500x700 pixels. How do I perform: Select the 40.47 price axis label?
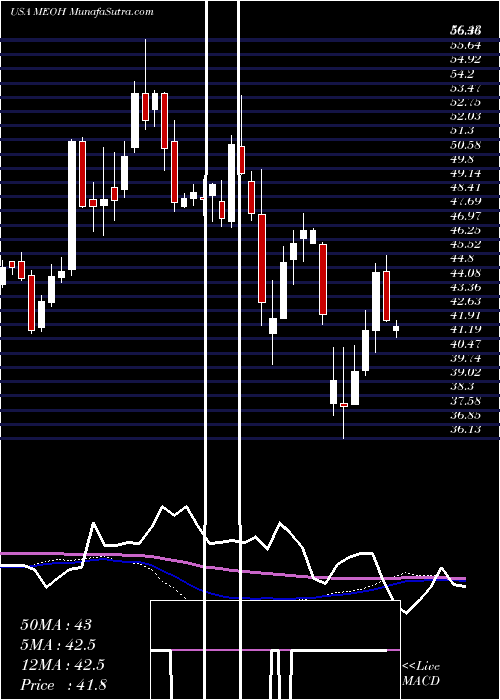pos(466,344)
